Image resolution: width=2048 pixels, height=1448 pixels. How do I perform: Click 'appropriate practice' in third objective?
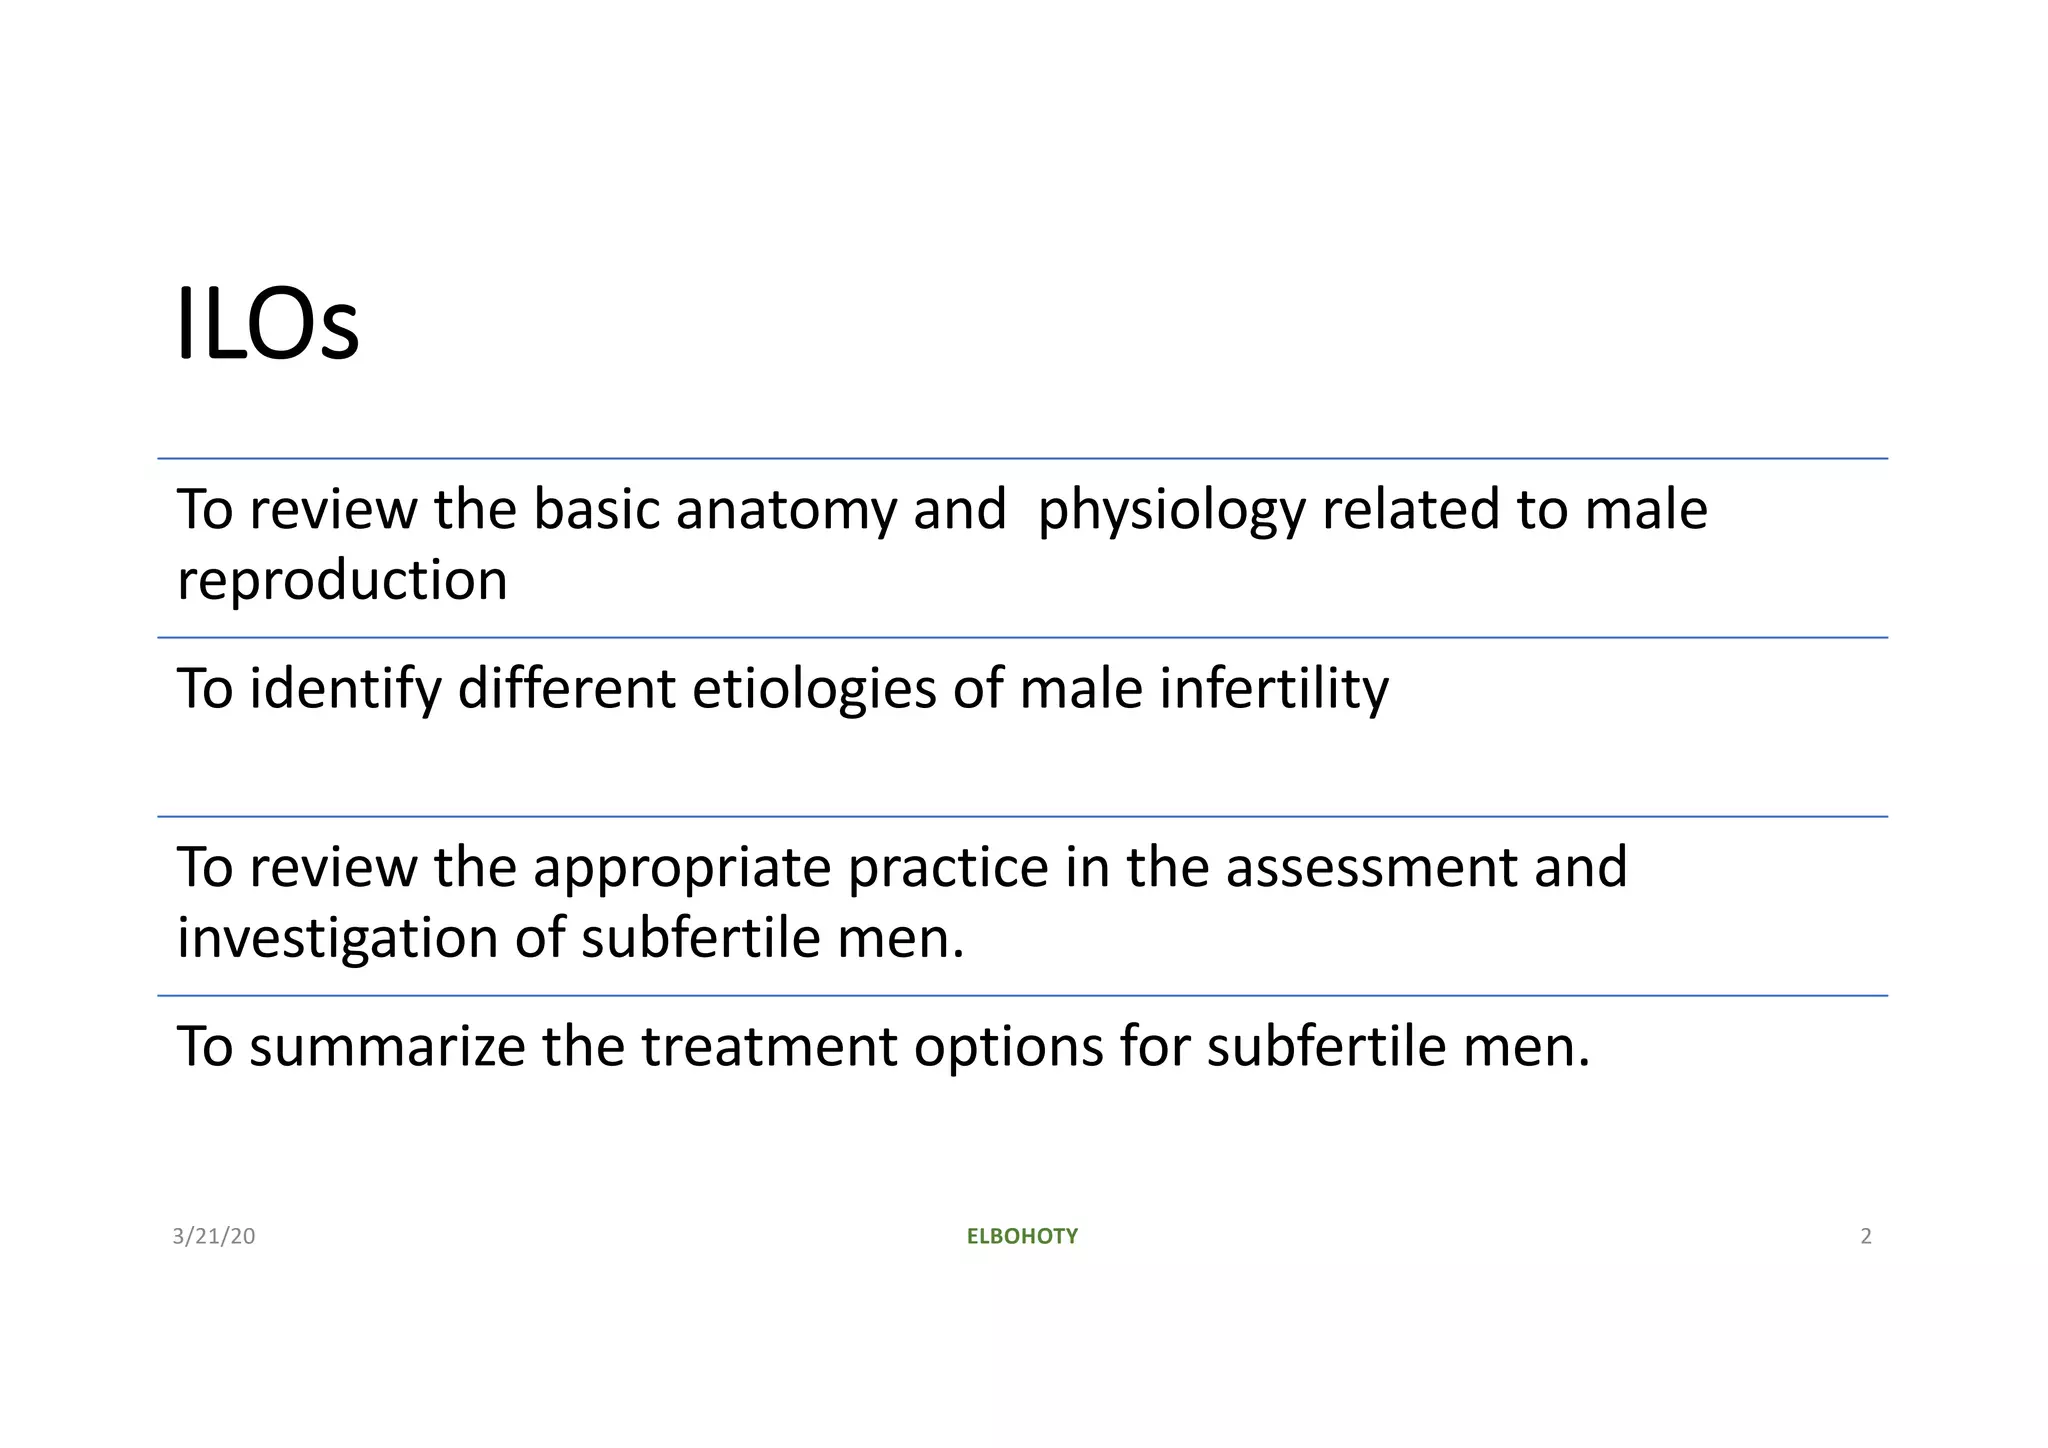tap(790, 867)
